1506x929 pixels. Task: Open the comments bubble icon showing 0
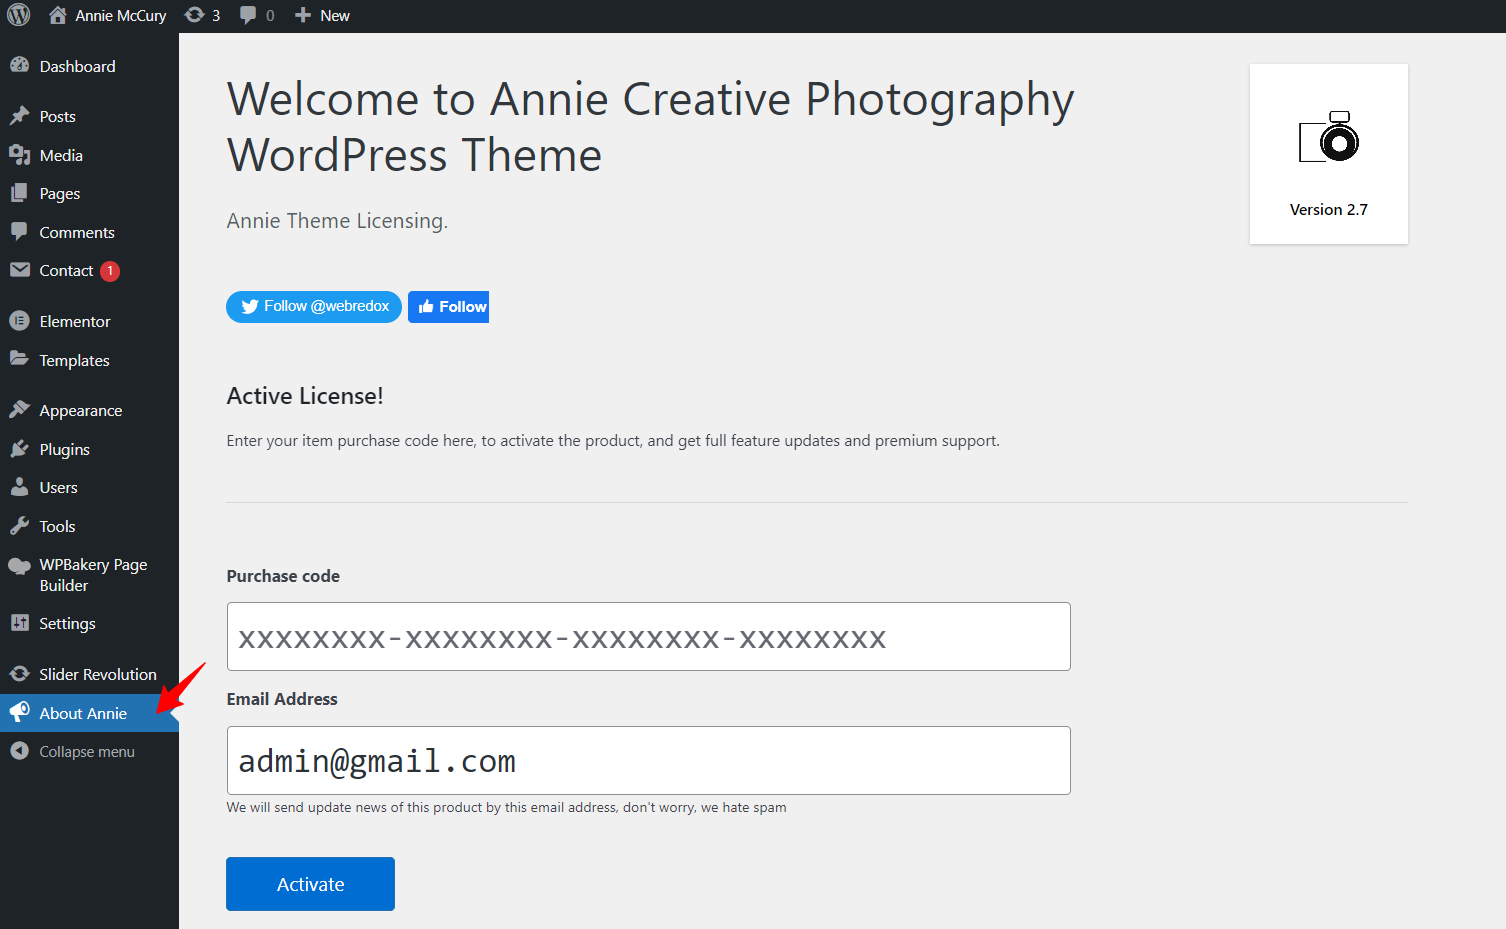click(248, 15)
